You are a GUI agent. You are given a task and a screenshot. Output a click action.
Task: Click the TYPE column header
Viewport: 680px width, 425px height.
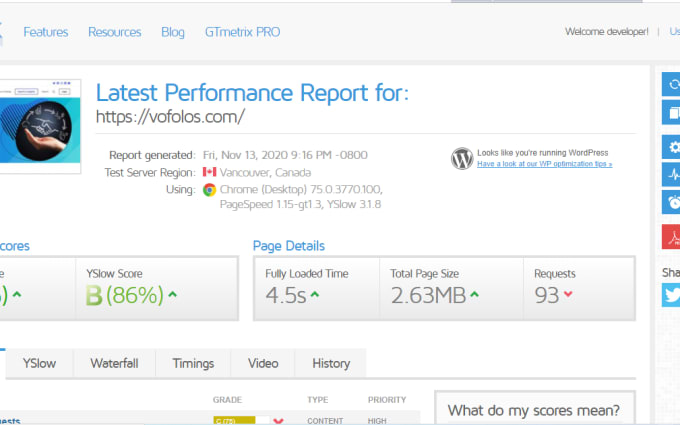point(318,400)
